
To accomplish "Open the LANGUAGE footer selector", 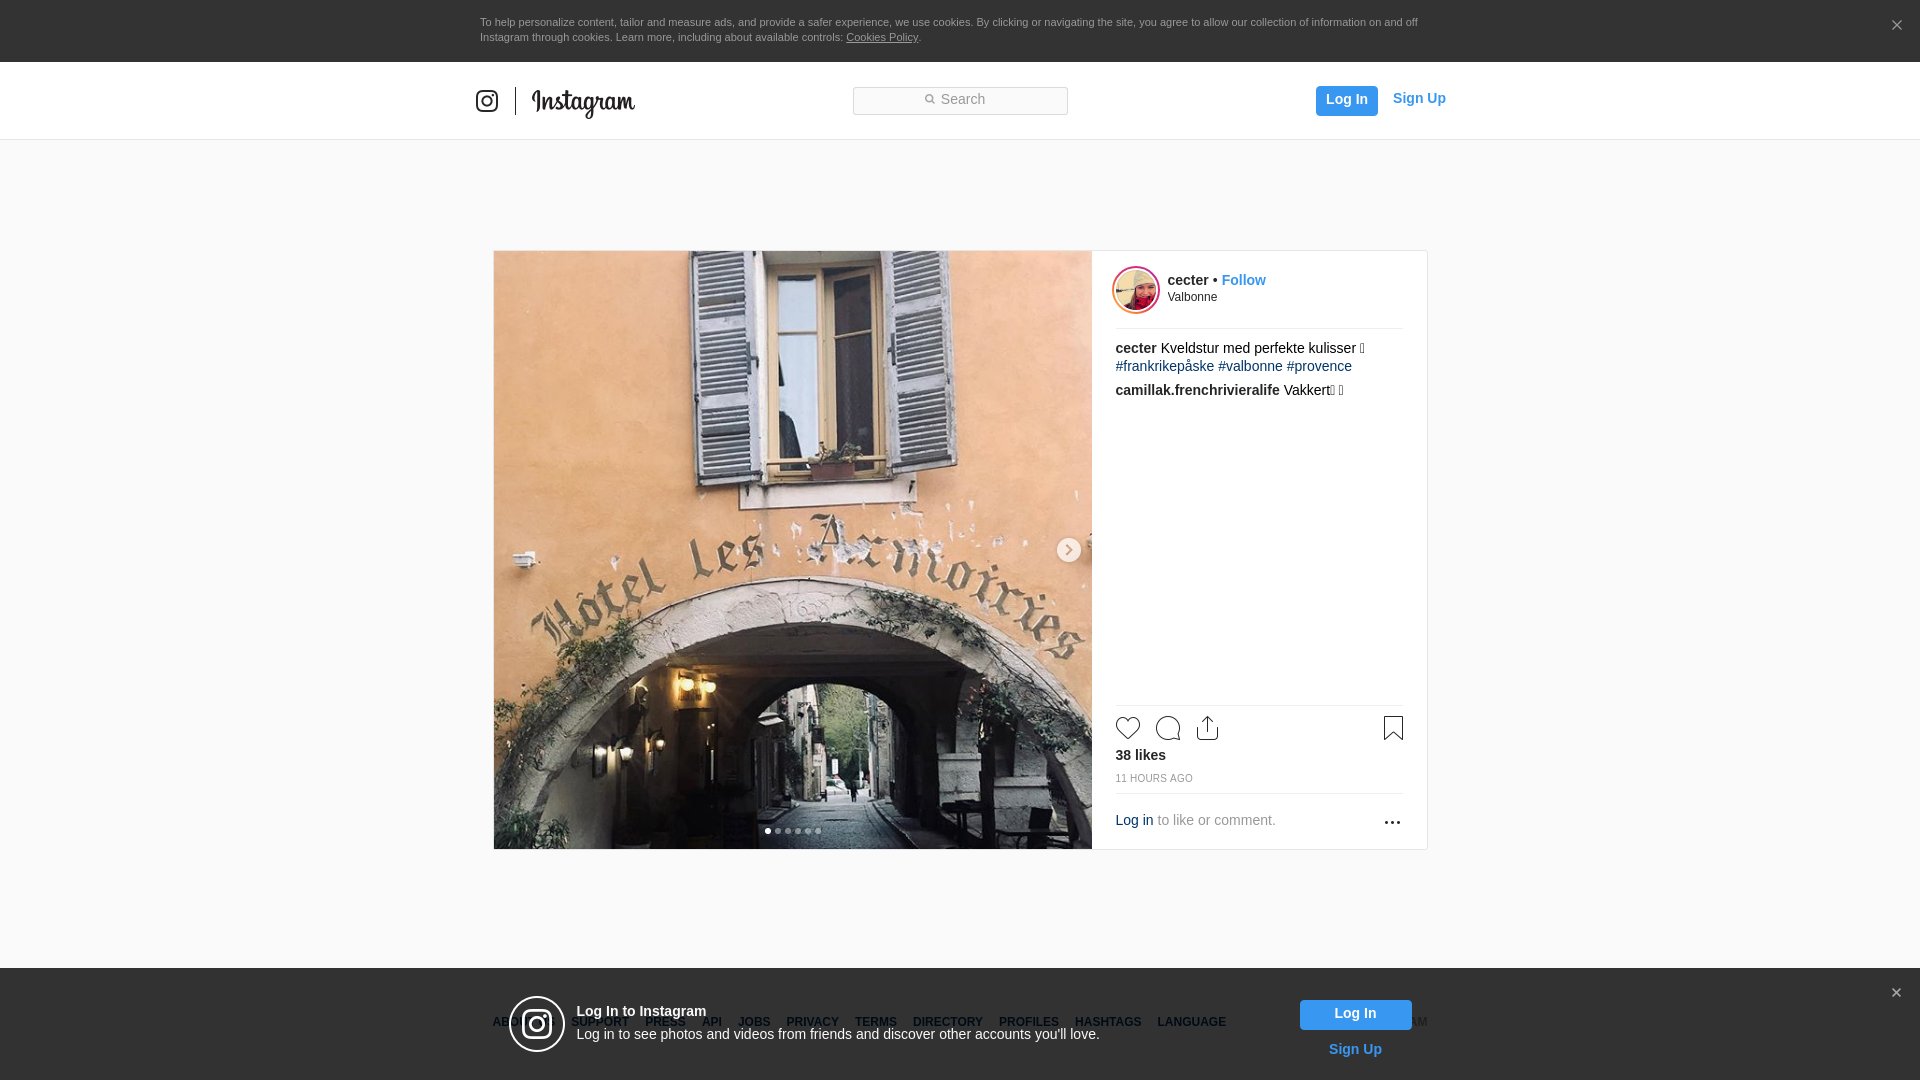I will pos(1191,1022).
